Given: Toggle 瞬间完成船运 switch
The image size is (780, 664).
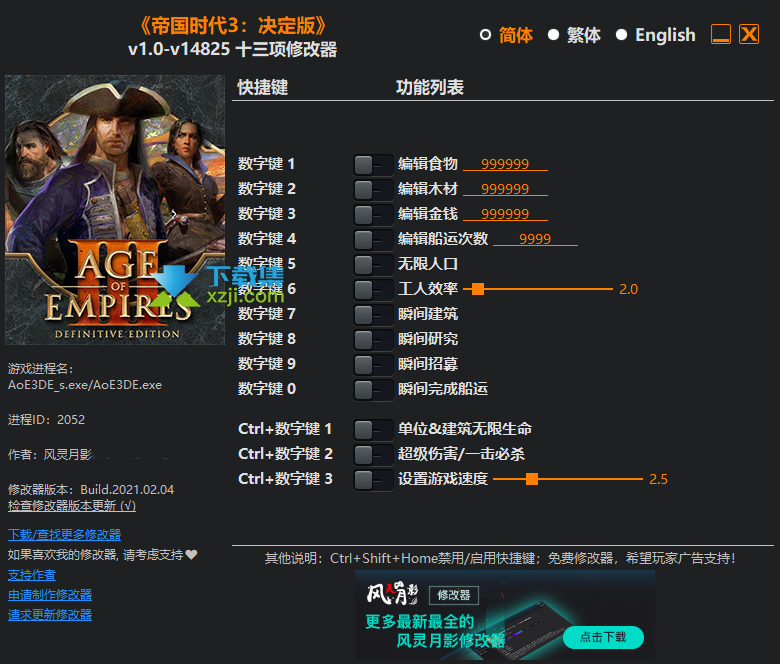Looking at the screenshot, I should (x=373, y=389).
